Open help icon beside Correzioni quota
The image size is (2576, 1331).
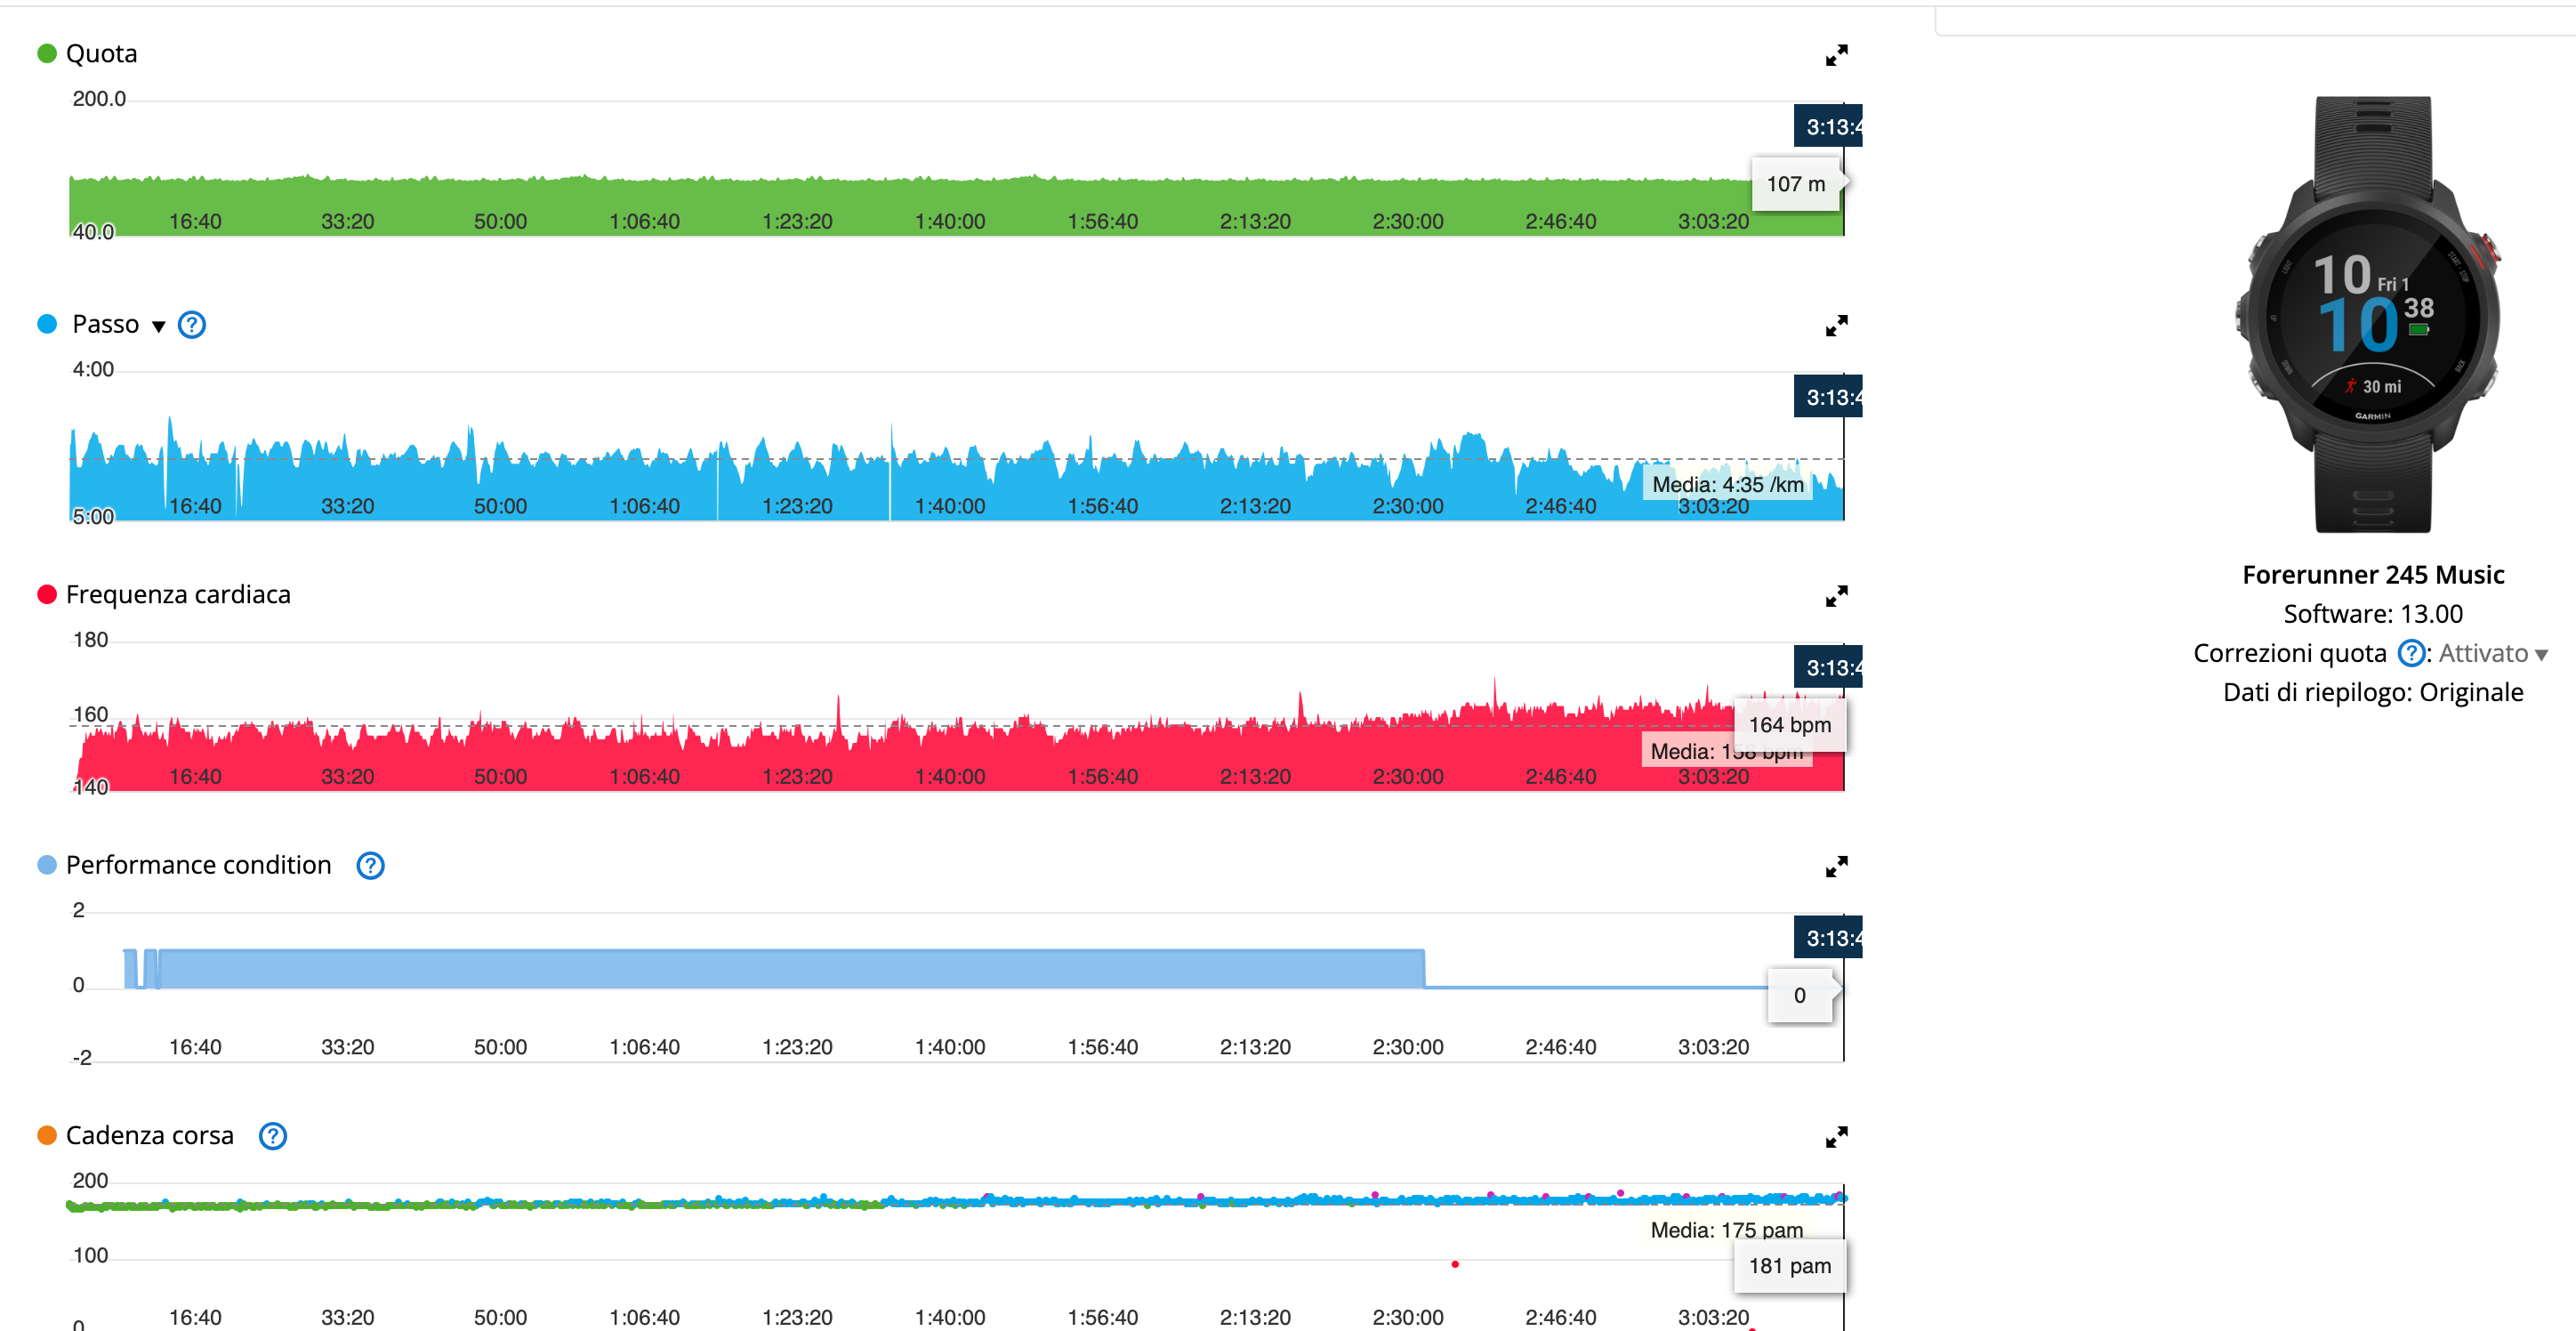[2411, 653]
